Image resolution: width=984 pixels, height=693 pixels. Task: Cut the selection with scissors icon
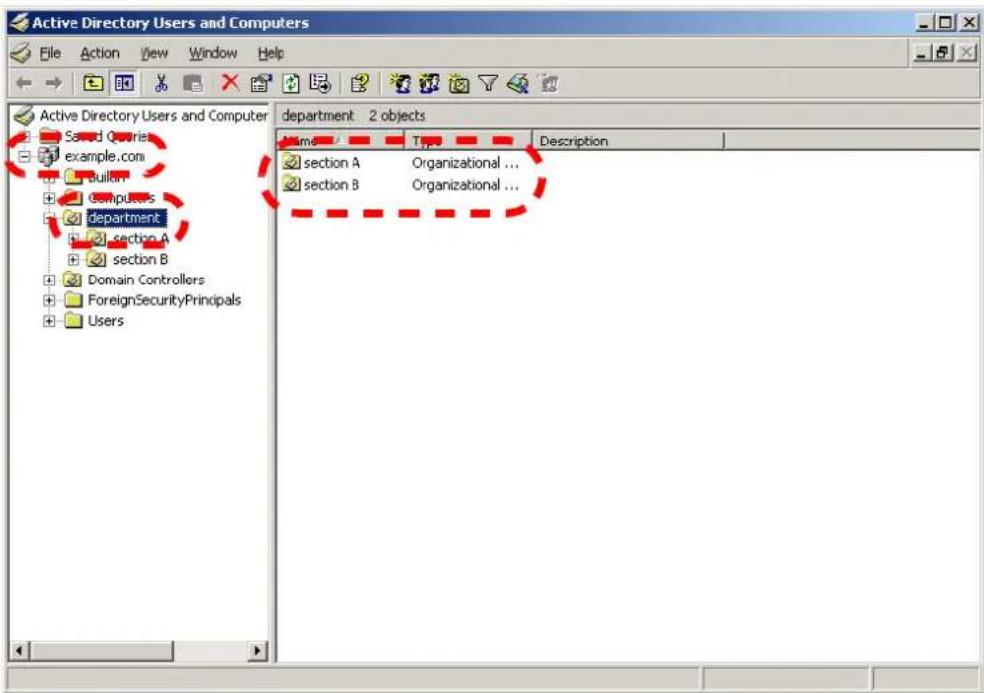161,83
